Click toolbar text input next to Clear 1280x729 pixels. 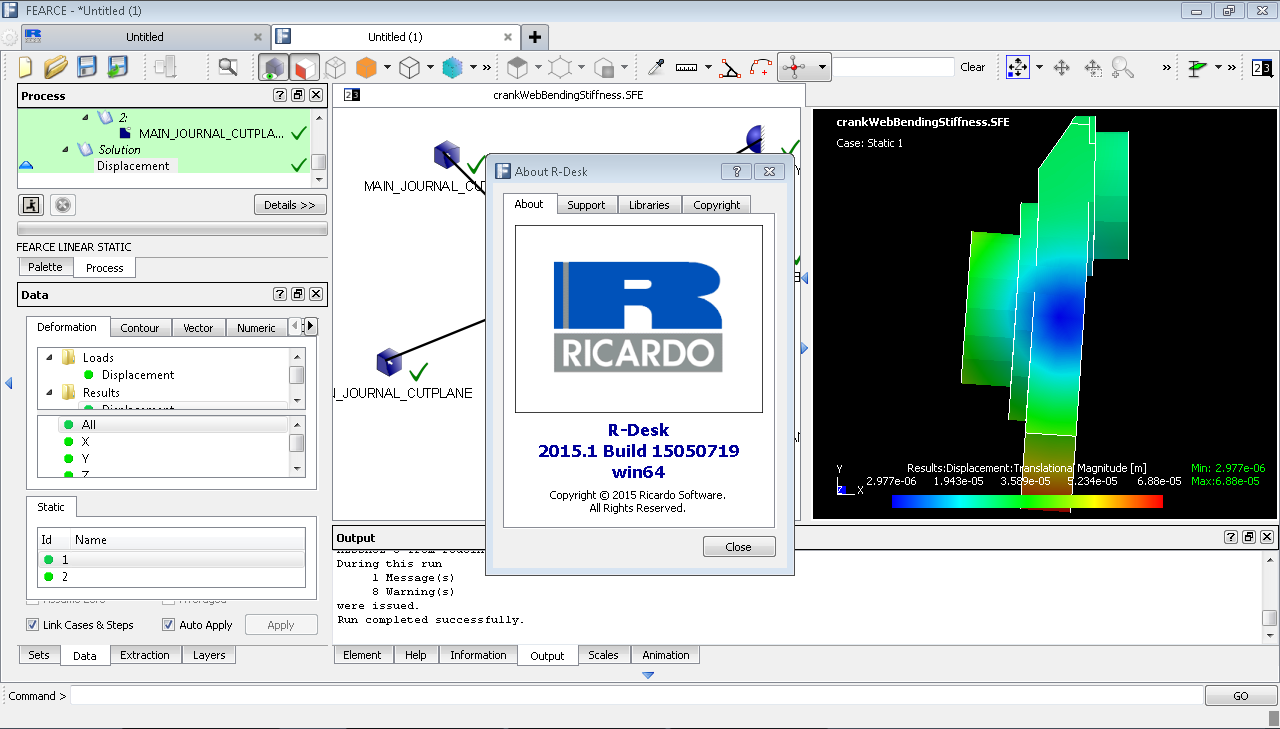click(895, 67)
